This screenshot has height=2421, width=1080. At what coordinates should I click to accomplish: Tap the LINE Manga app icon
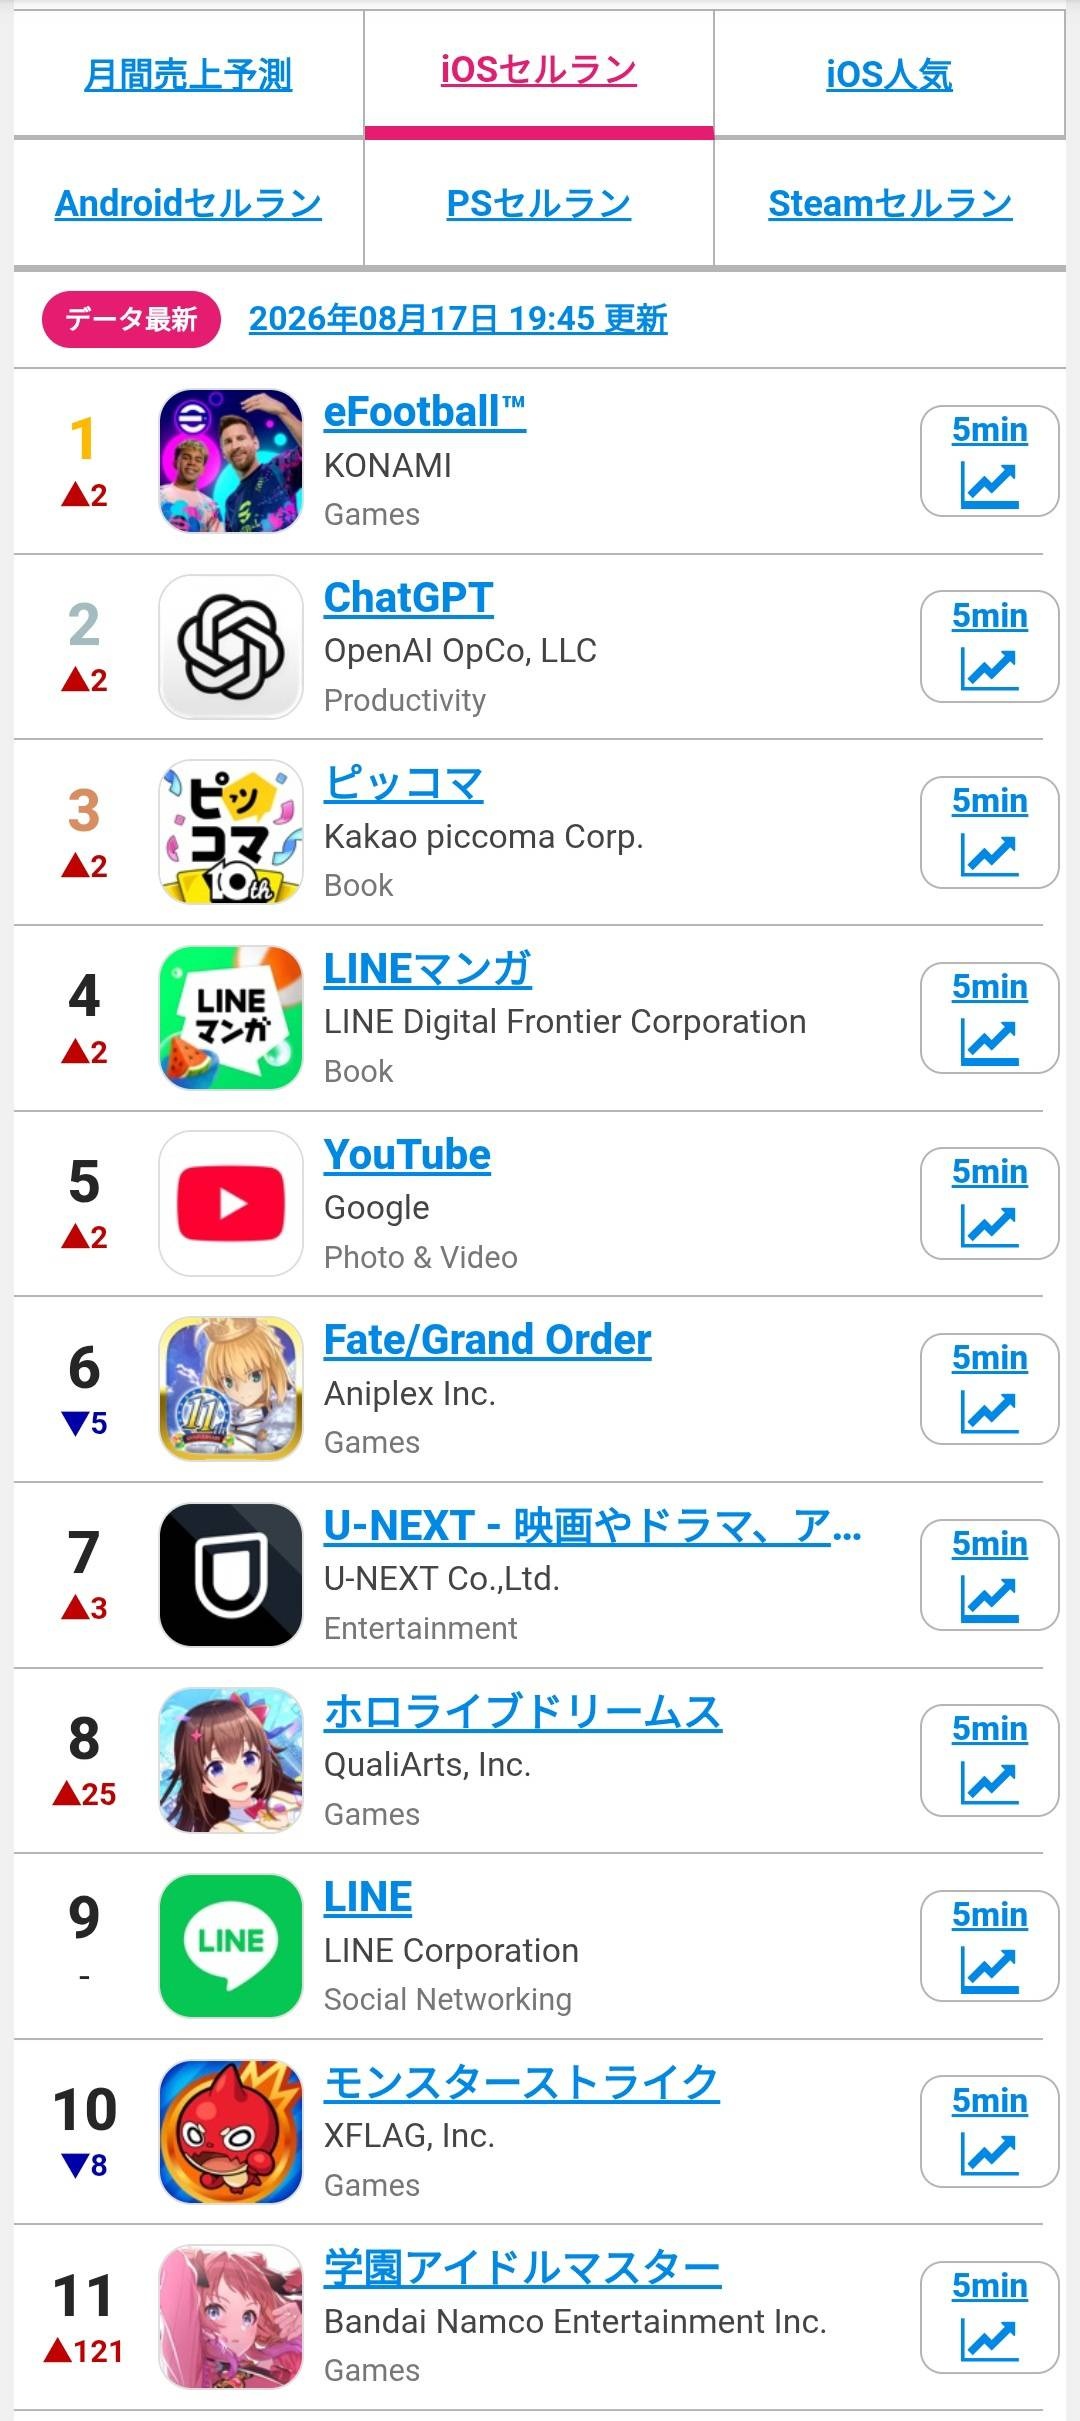231,1018
